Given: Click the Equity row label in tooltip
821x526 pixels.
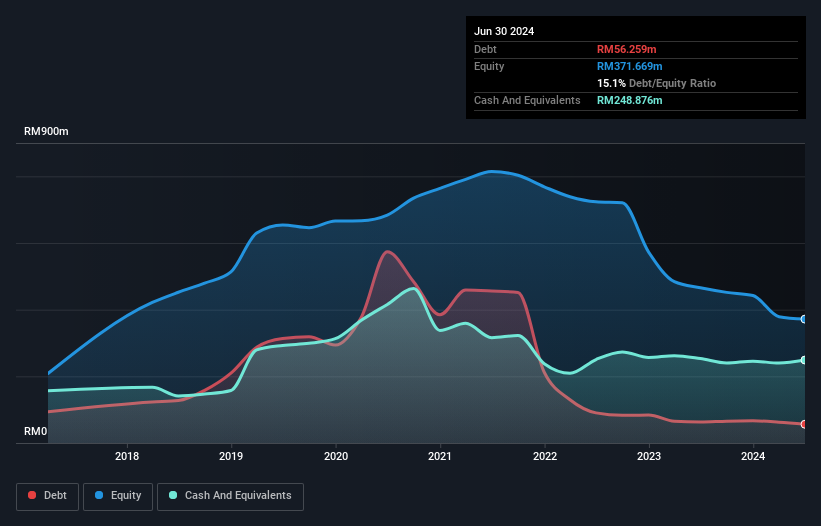Looking at the screenshot, I should 489,66.
